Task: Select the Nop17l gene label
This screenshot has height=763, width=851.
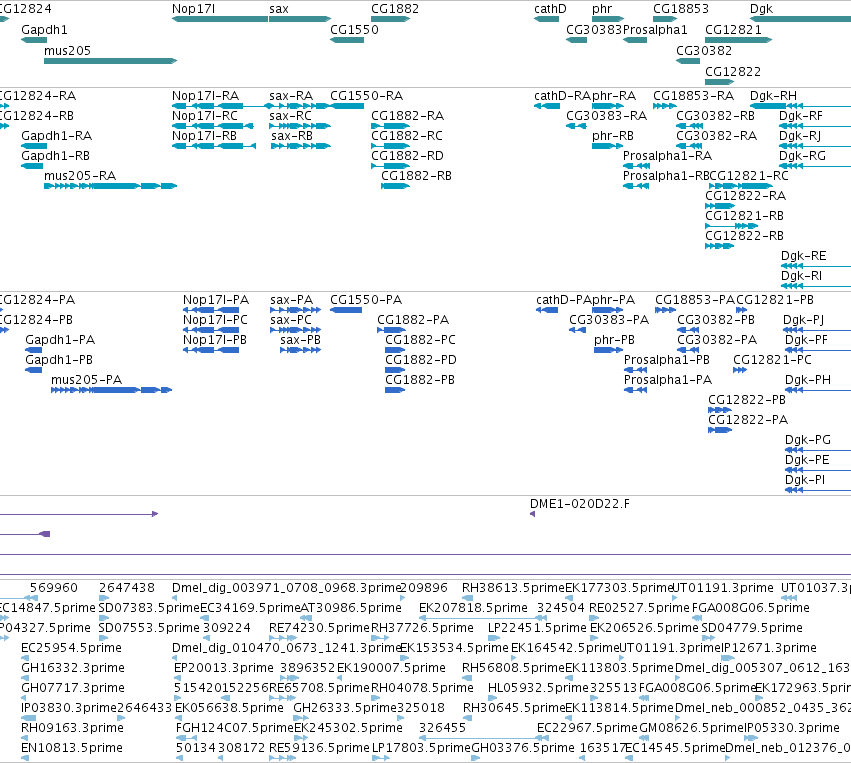Action: tap(193, 9)
